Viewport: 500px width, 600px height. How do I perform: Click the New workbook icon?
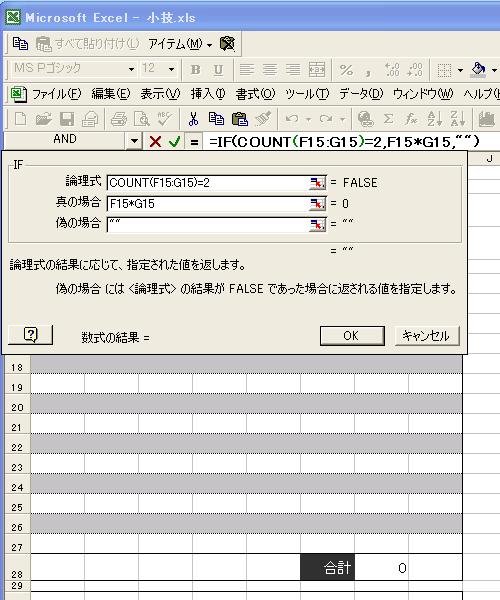click(20, 119)
